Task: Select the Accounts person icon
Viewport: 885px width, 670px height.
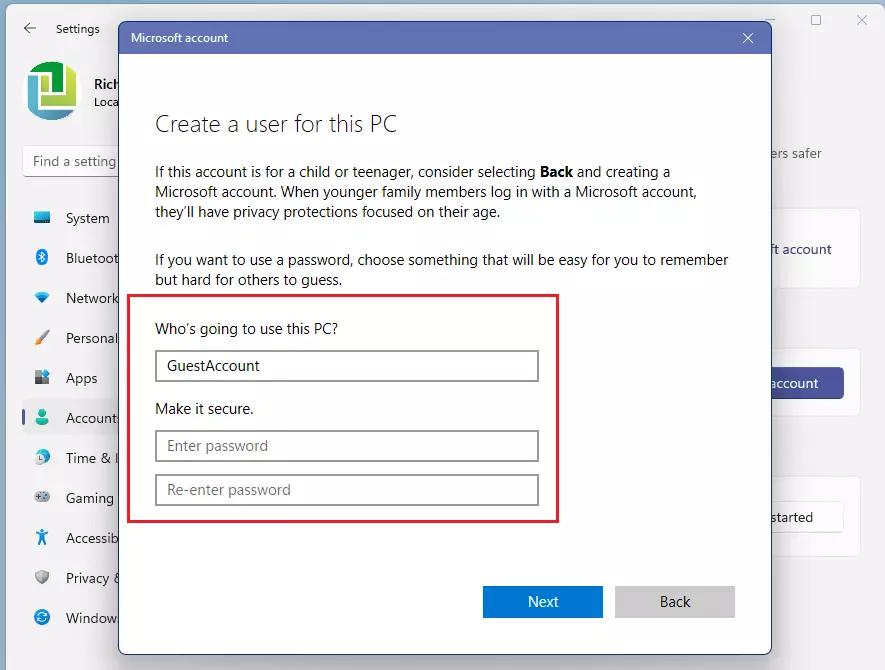Action: coord(42,418)
